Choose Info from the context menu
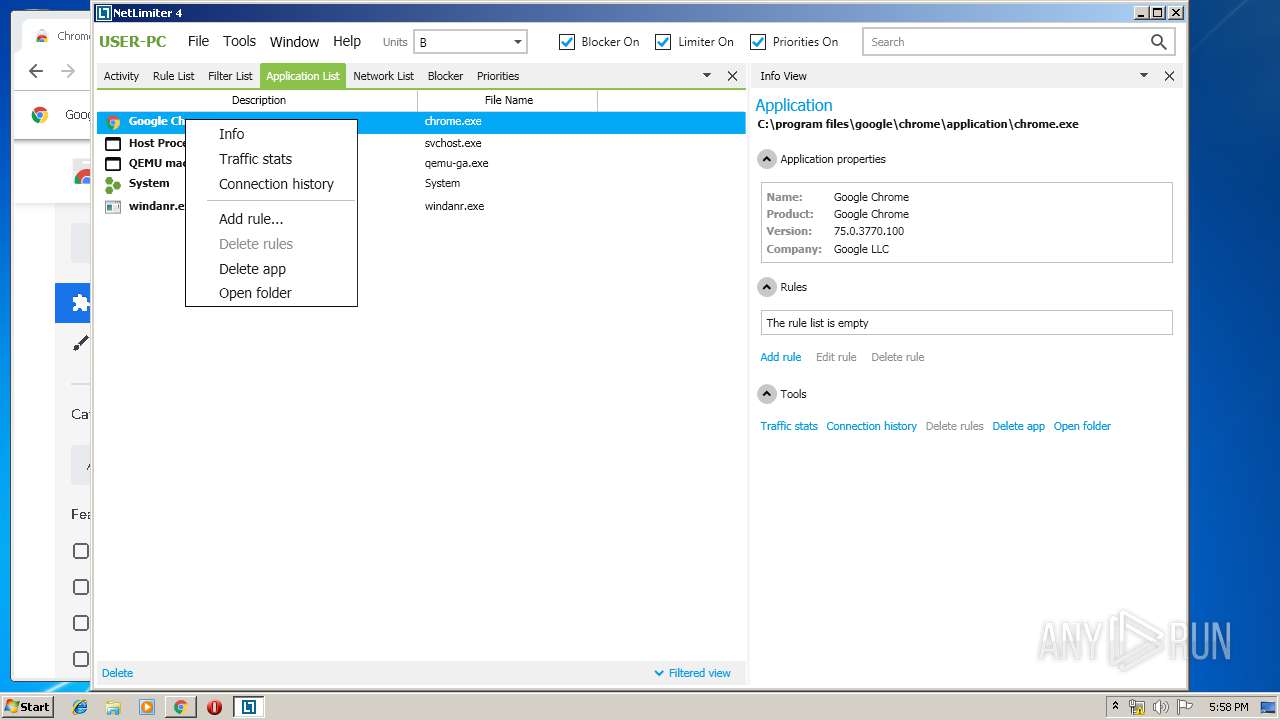1280x720 pixels. [x=231, y=134]
